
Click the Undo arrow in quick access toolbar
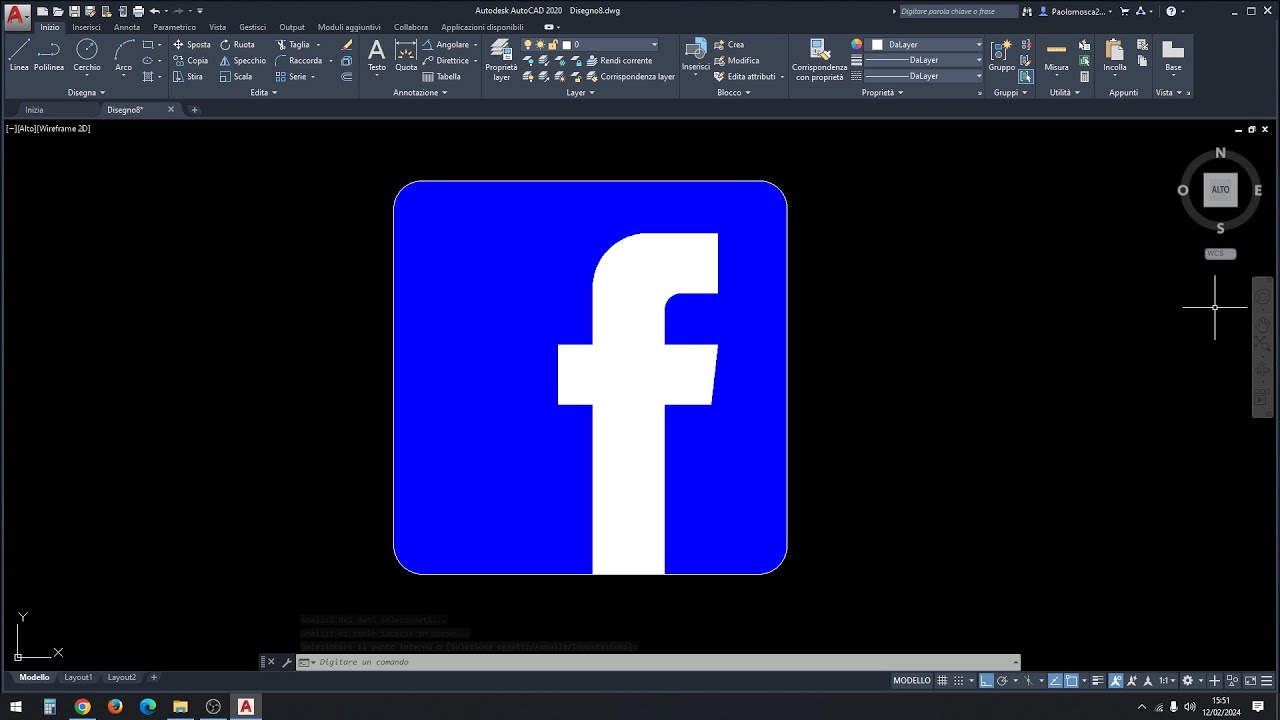pos(154,11)
